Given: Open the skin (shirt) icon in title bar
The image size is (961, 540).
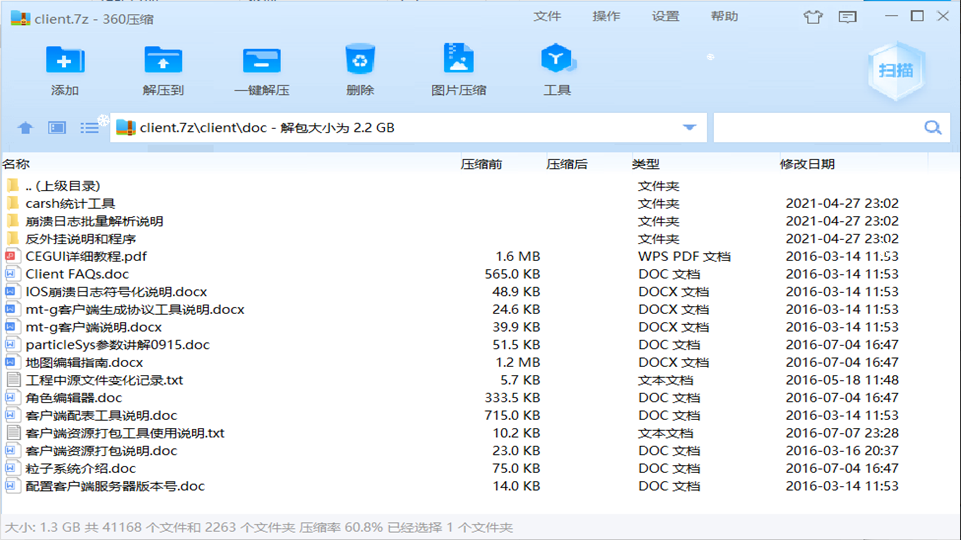Looking at the screenshot, I should [813, 17].
